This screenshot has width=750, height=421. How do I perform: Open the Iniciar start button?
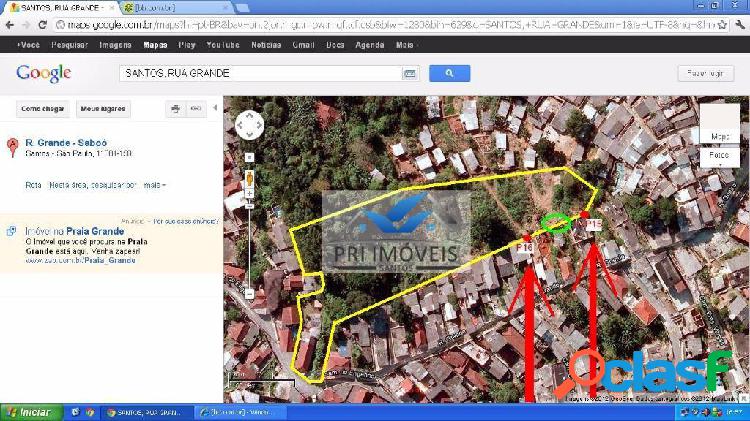pos(31,412)
